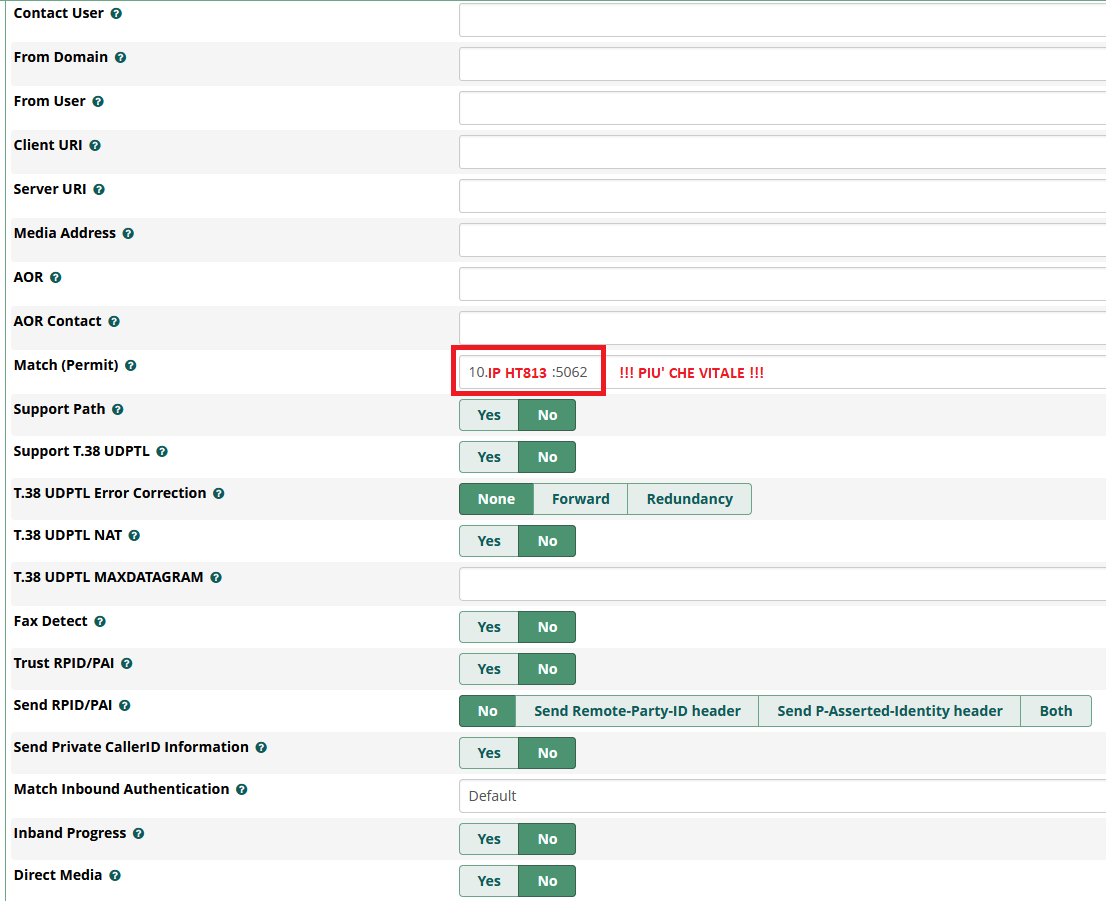Open help icon next to Trust RPID/PAI

127,664
